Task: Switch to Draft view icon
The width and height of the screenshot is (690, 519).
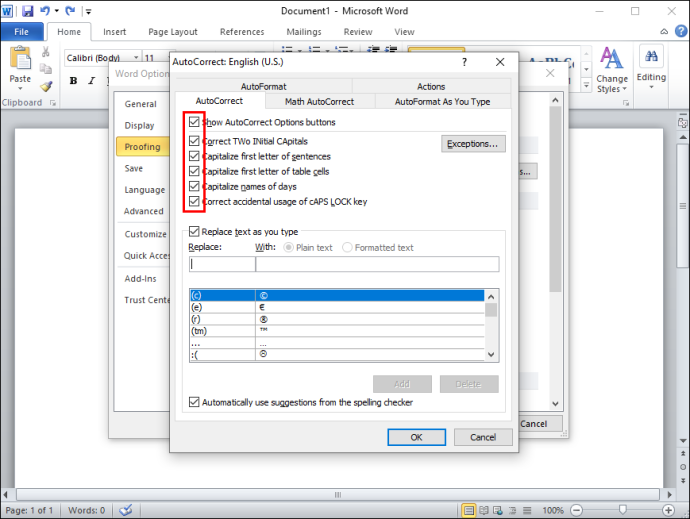Action: pyautogui.click(x=527, y=510)
